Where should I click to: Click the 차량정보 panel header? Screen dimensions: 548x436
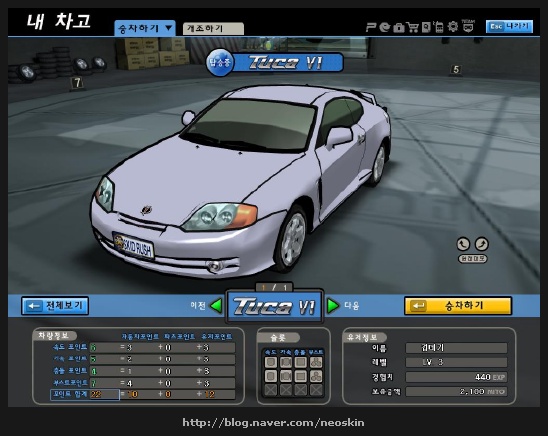point(54,336)
